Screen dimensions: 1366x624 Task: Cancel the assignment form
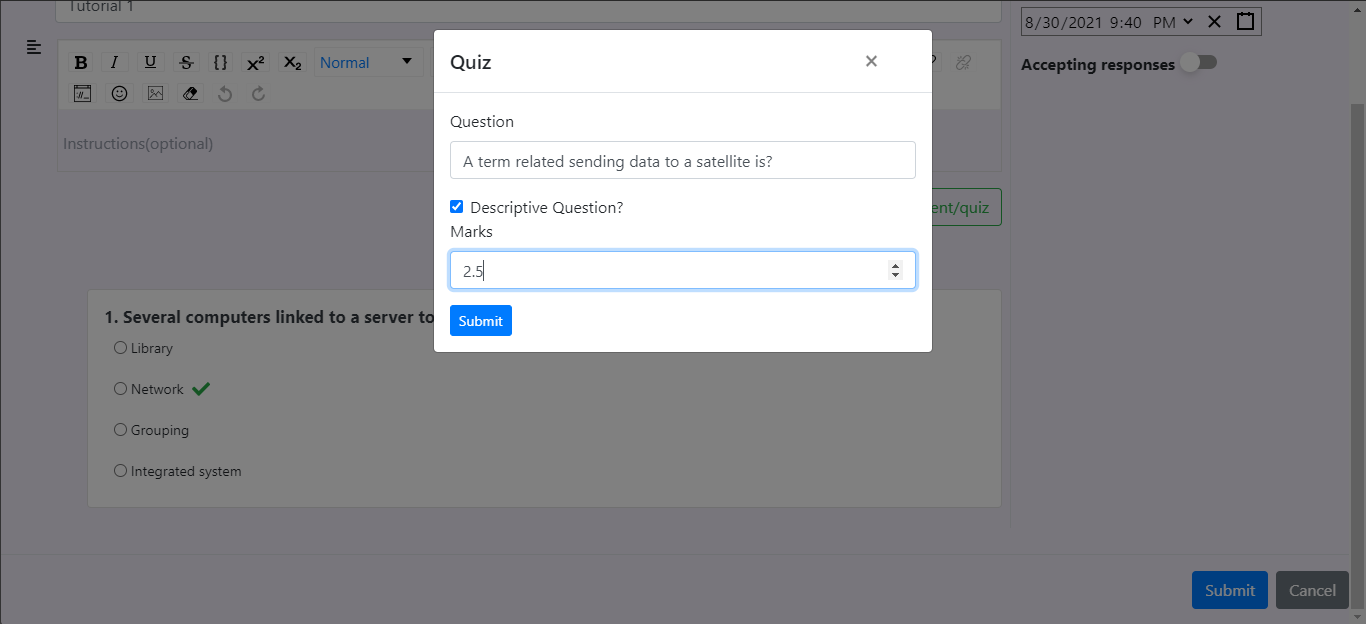(1312, 590)
